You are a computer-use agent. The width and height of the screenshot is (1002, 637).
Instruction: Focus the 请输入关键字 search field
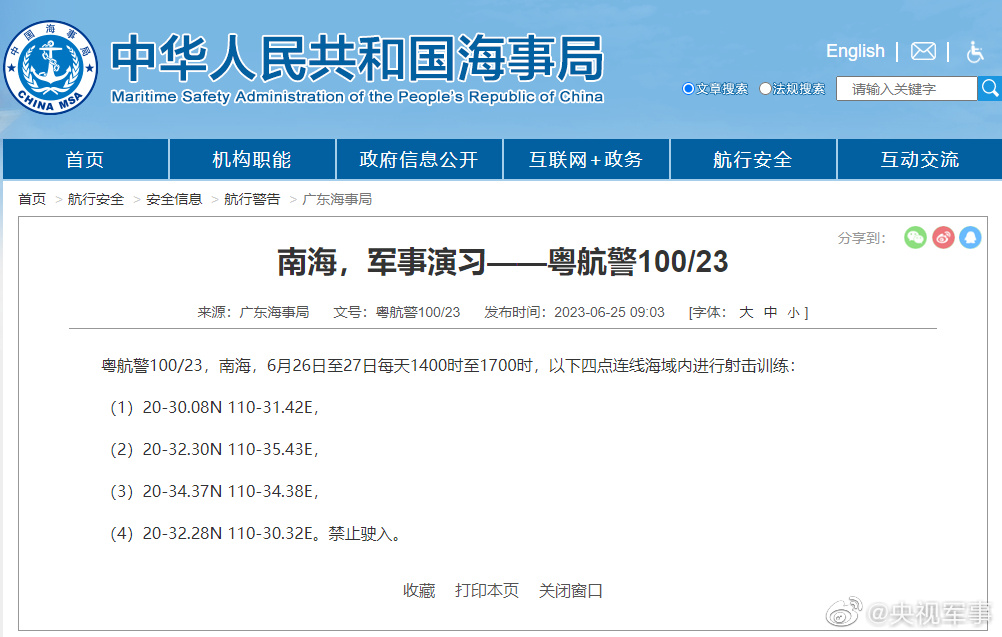coord(907,89)
